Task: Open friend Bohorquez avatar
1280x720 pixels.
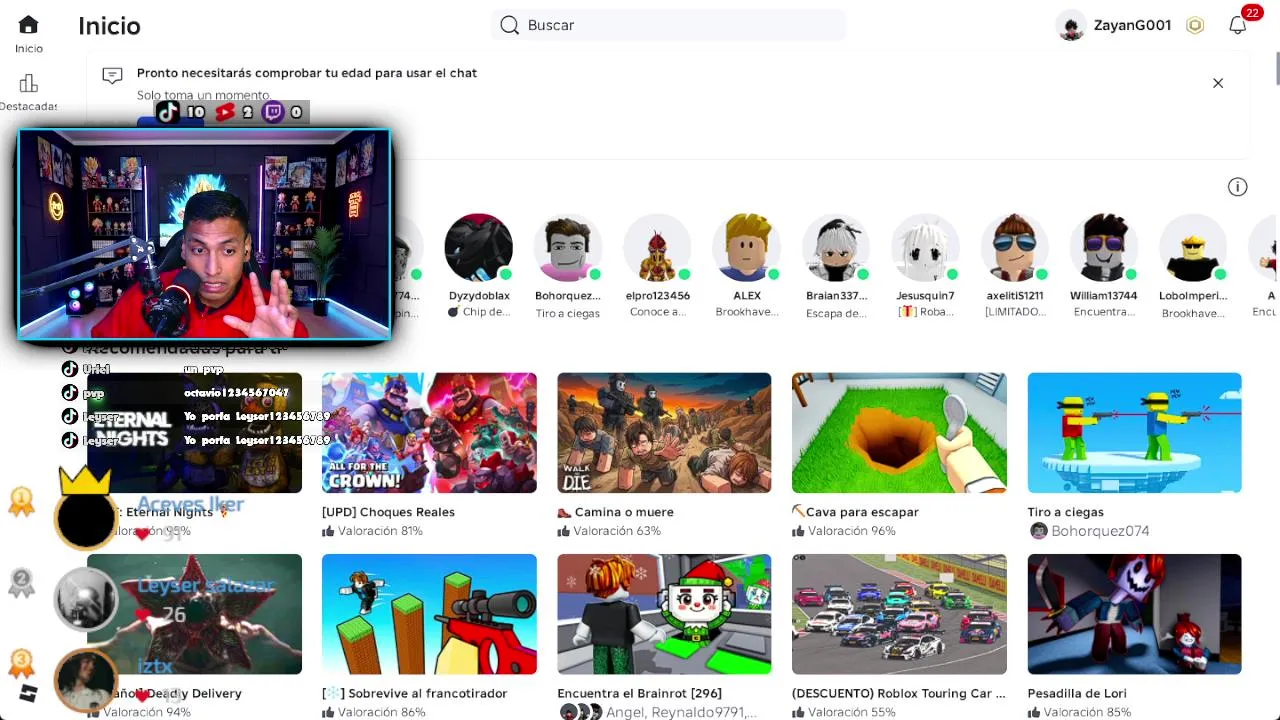Action: (x=568, y=248)
